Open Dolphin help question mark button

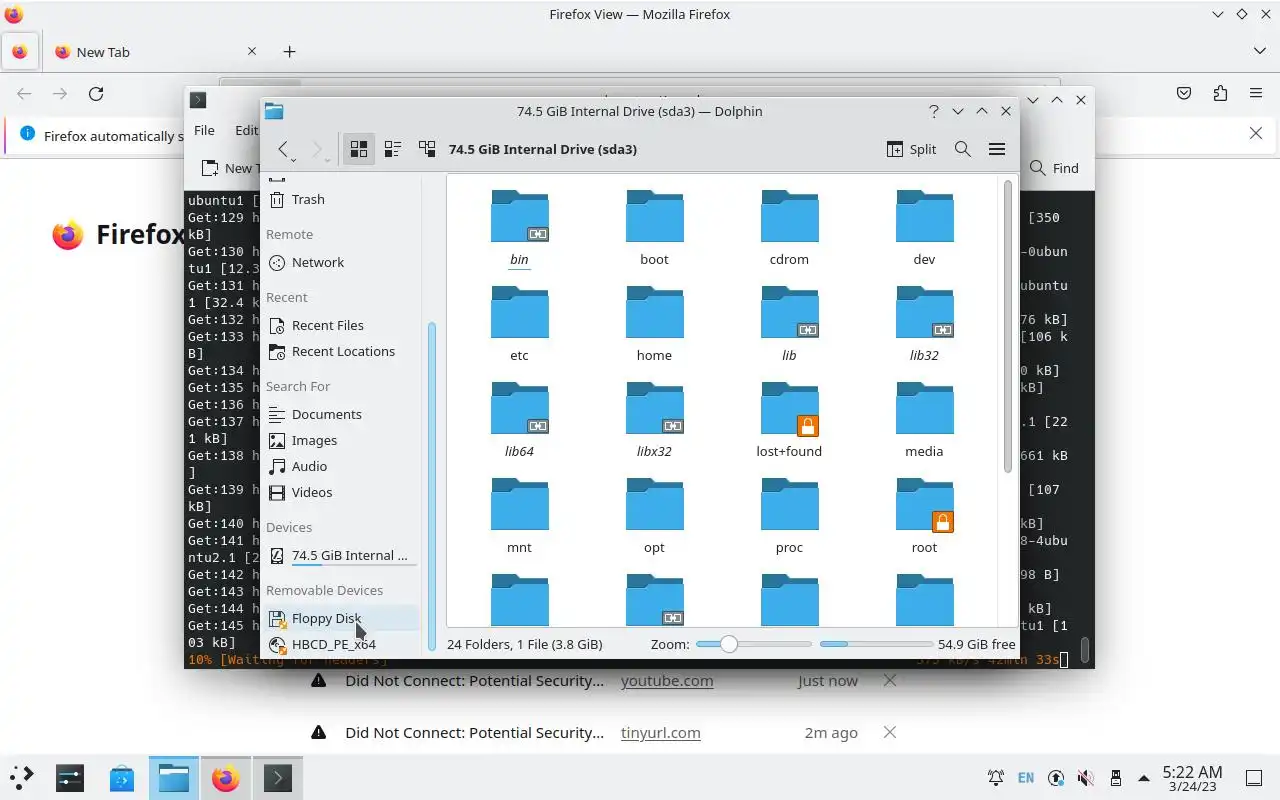click(x=934, y=111)
